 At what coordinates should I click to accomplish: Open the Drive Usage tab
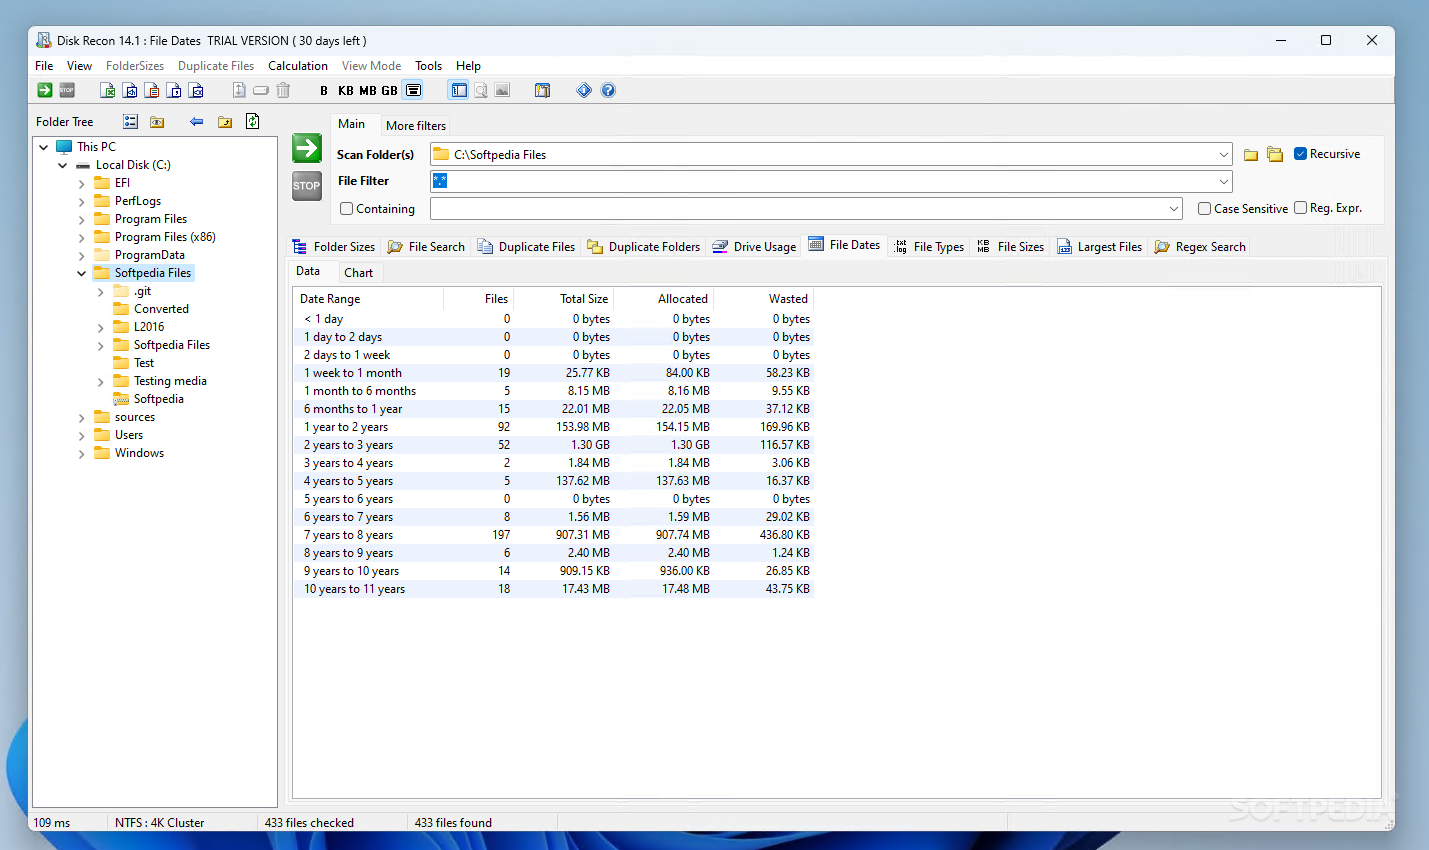pos(754,247)
